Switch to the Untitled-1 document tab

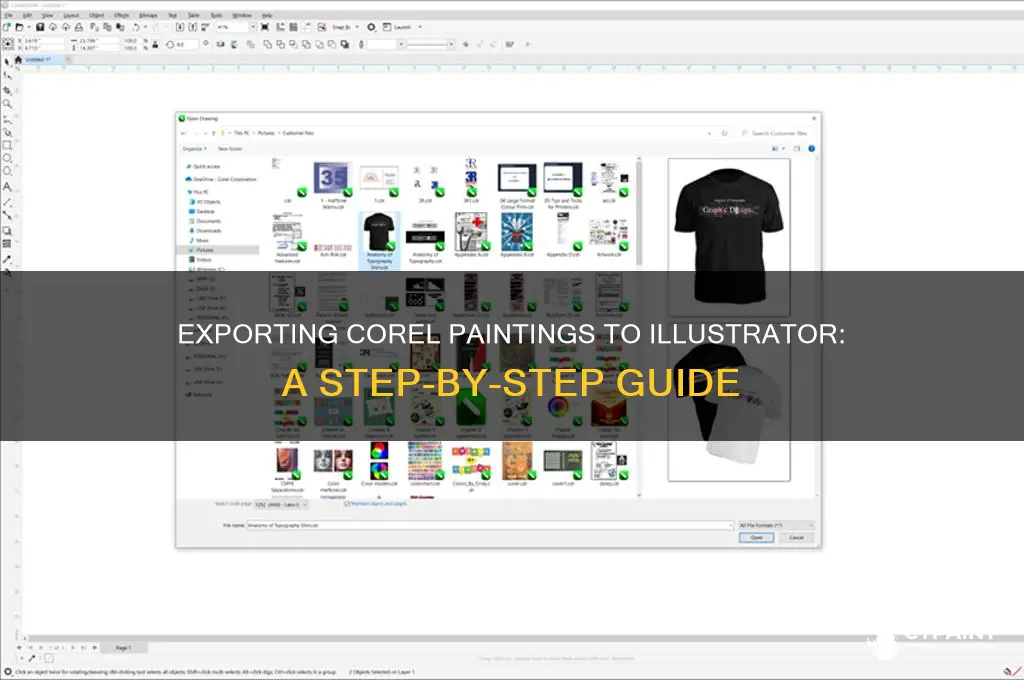tap(38, 59)
